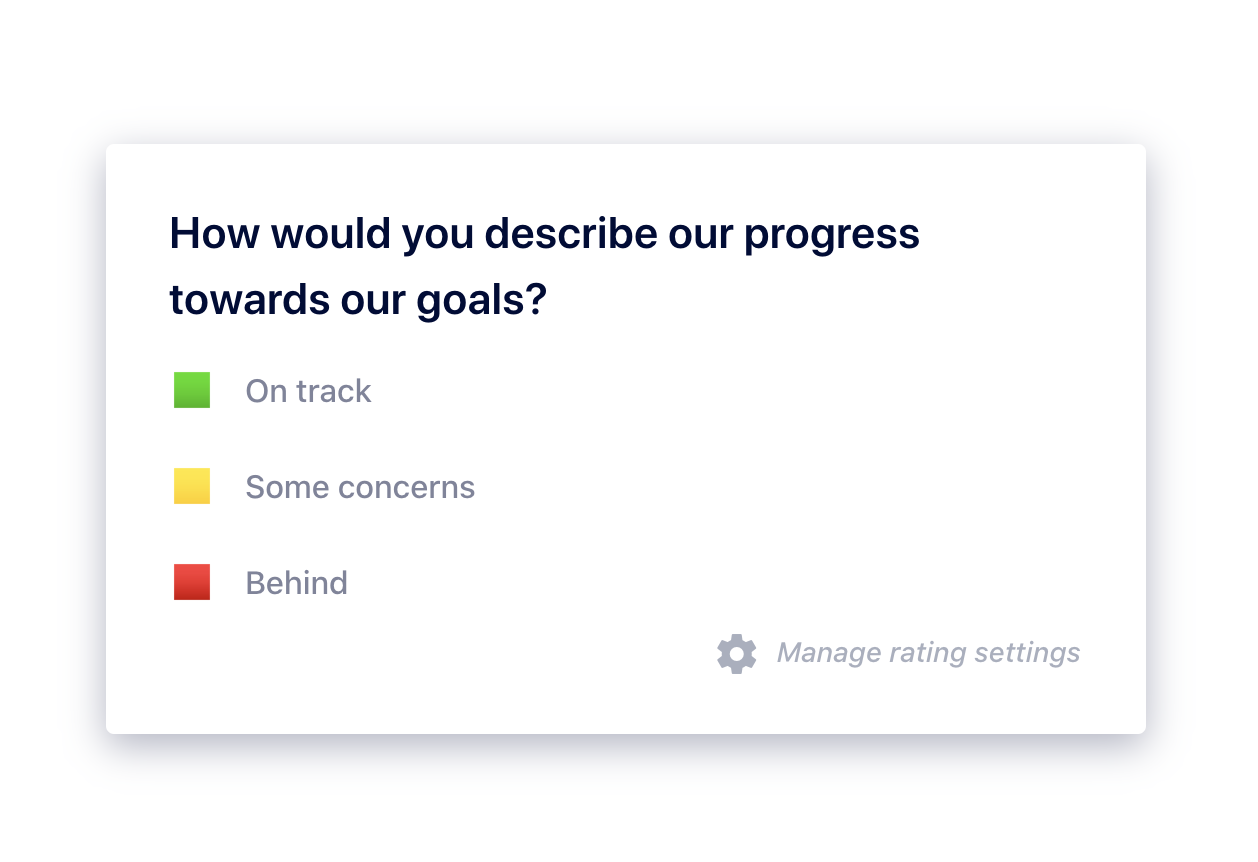
Task: Mark progress as yellow Some concerns
Action: pyautogui.click(x=325, y=486)
